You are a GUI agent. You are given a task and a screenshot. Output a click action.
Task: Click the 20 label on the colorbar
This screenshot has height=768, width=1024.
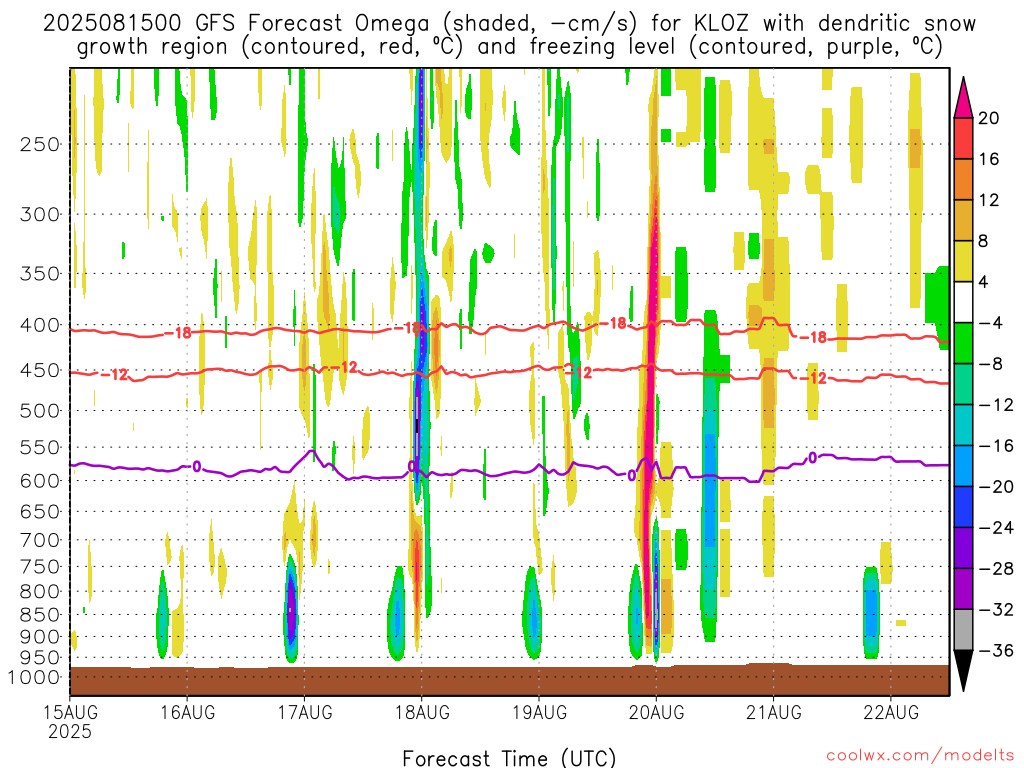[x=989, y=118]
